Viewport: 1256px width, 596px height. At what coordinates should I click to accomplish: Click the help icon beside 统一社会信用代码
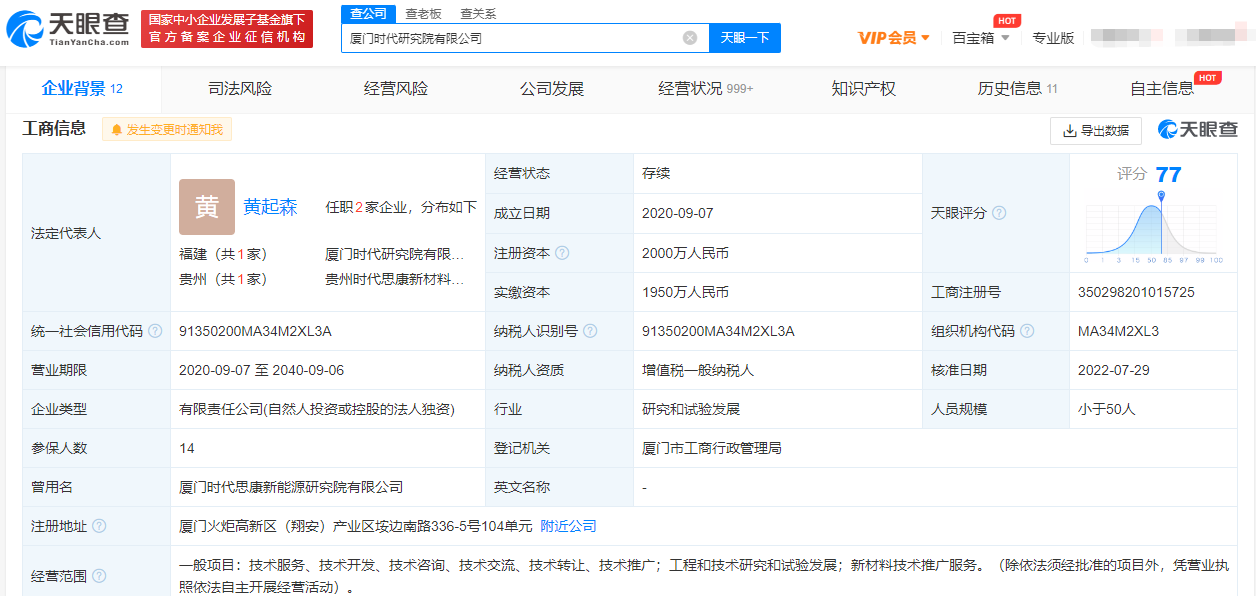click(155, 331)
